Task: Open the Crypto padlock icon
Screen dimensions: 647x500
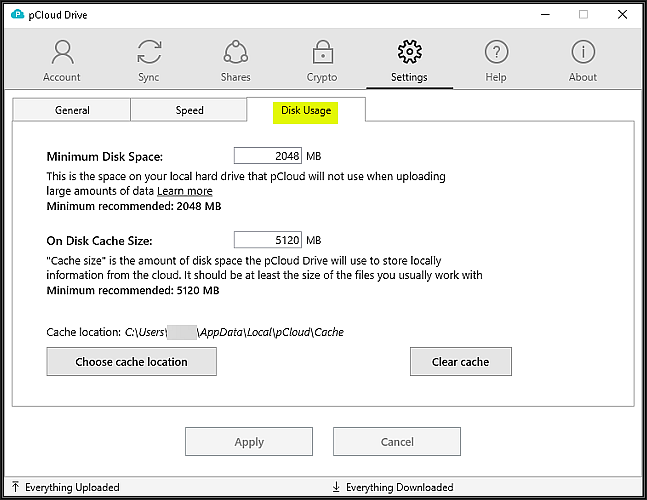Action: tap(322, 52)
